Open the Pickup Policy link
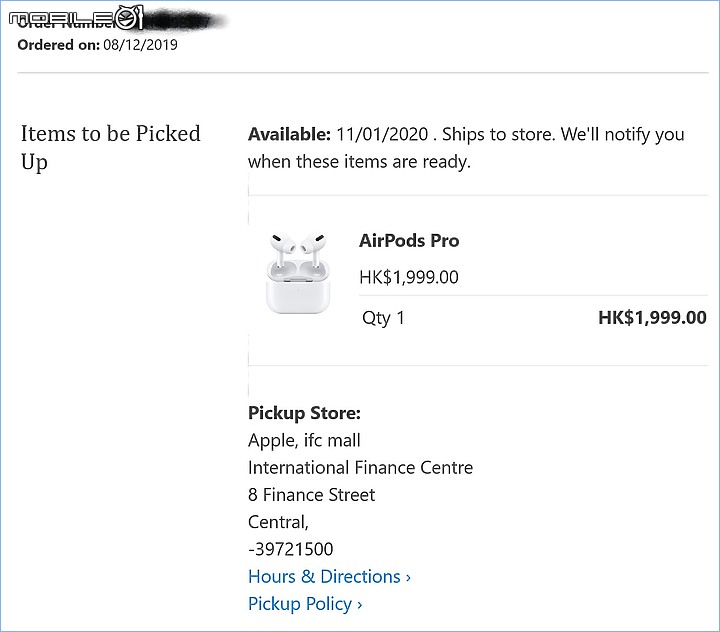The width and height of the screenshot is (720, 632). click(305, 604)
